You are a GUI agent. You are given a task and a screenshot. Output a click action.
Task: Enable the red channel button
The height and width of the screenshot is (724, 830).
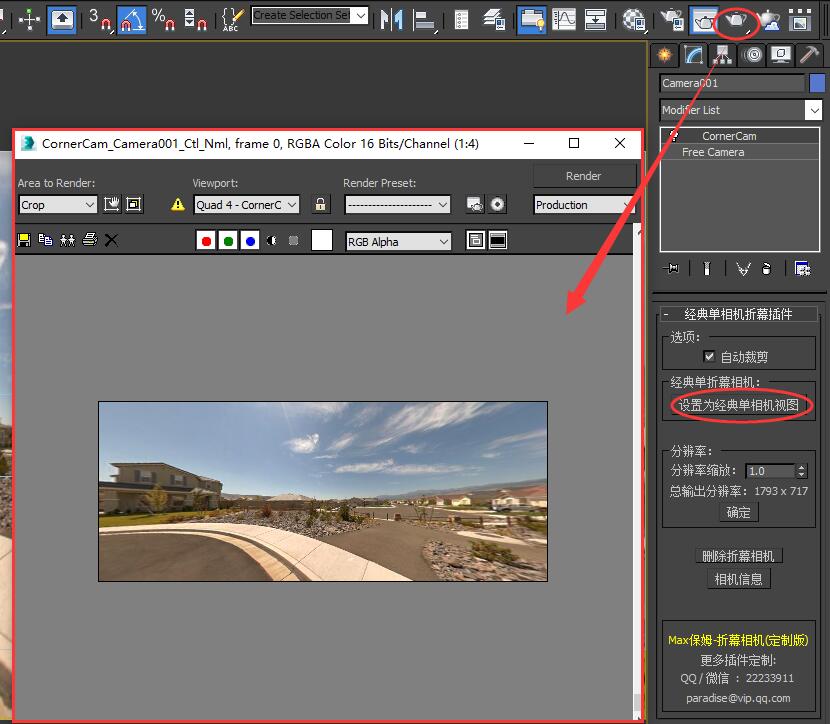[206, 241]
